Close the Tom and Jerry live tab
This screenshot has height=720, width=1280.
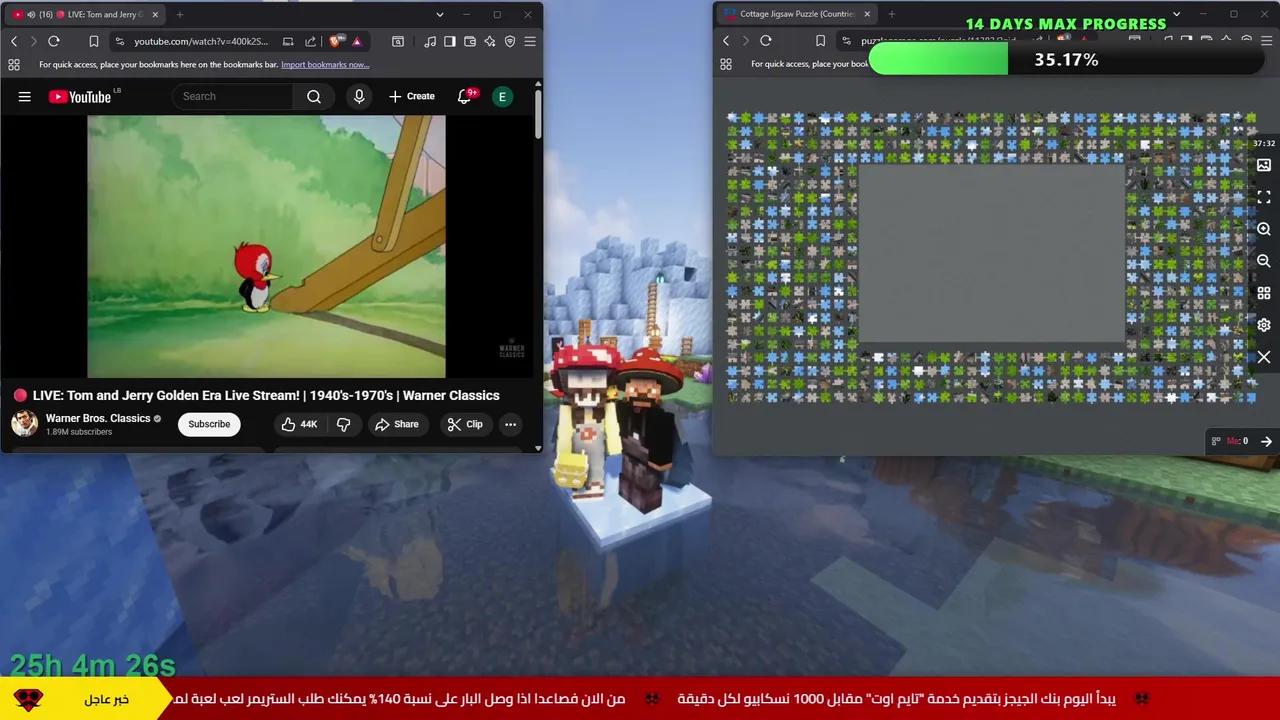(155, 14)
